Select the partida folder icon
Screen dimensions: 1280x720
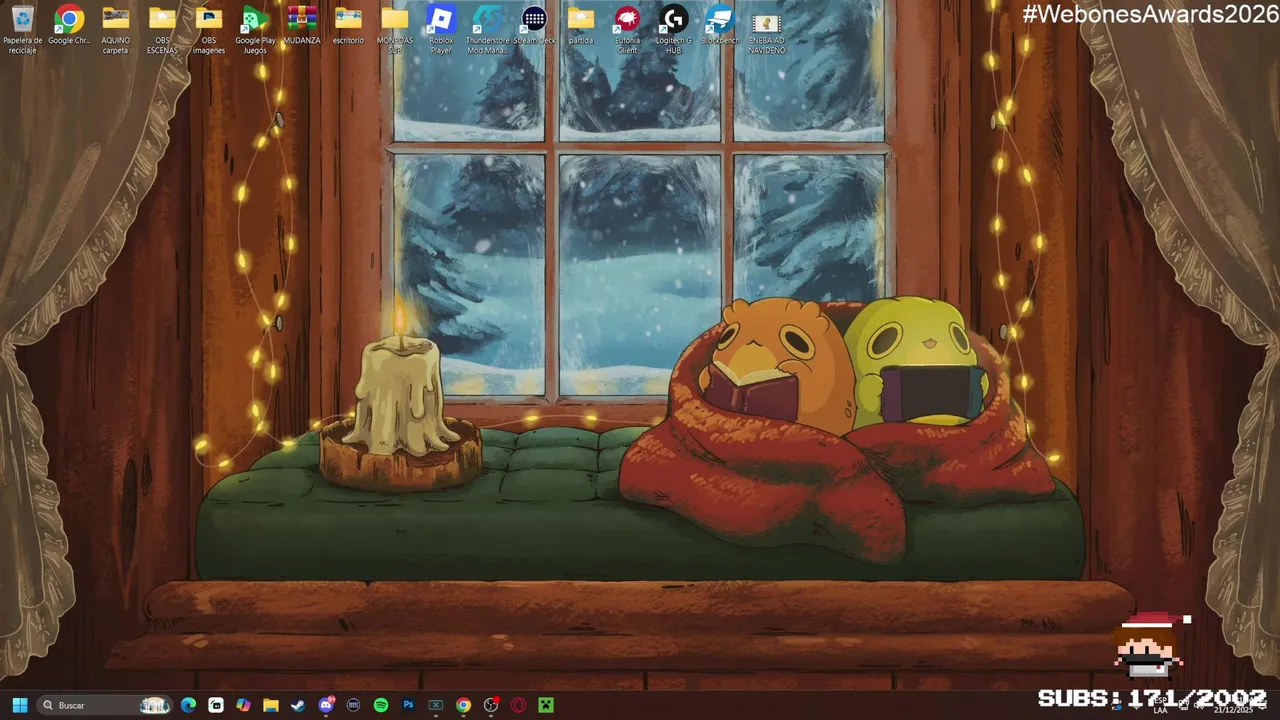point(581,26)
